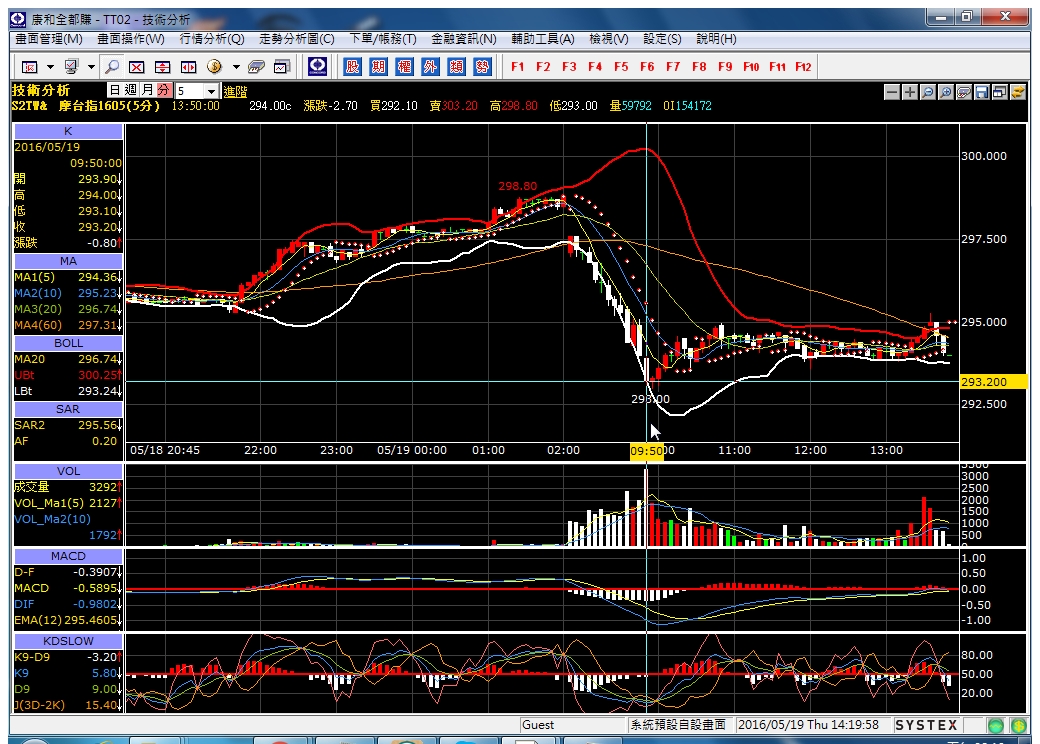The image size is (1040, 744).
Task: Expand the arrow beside chart layout icon
Action: point(50,66)
